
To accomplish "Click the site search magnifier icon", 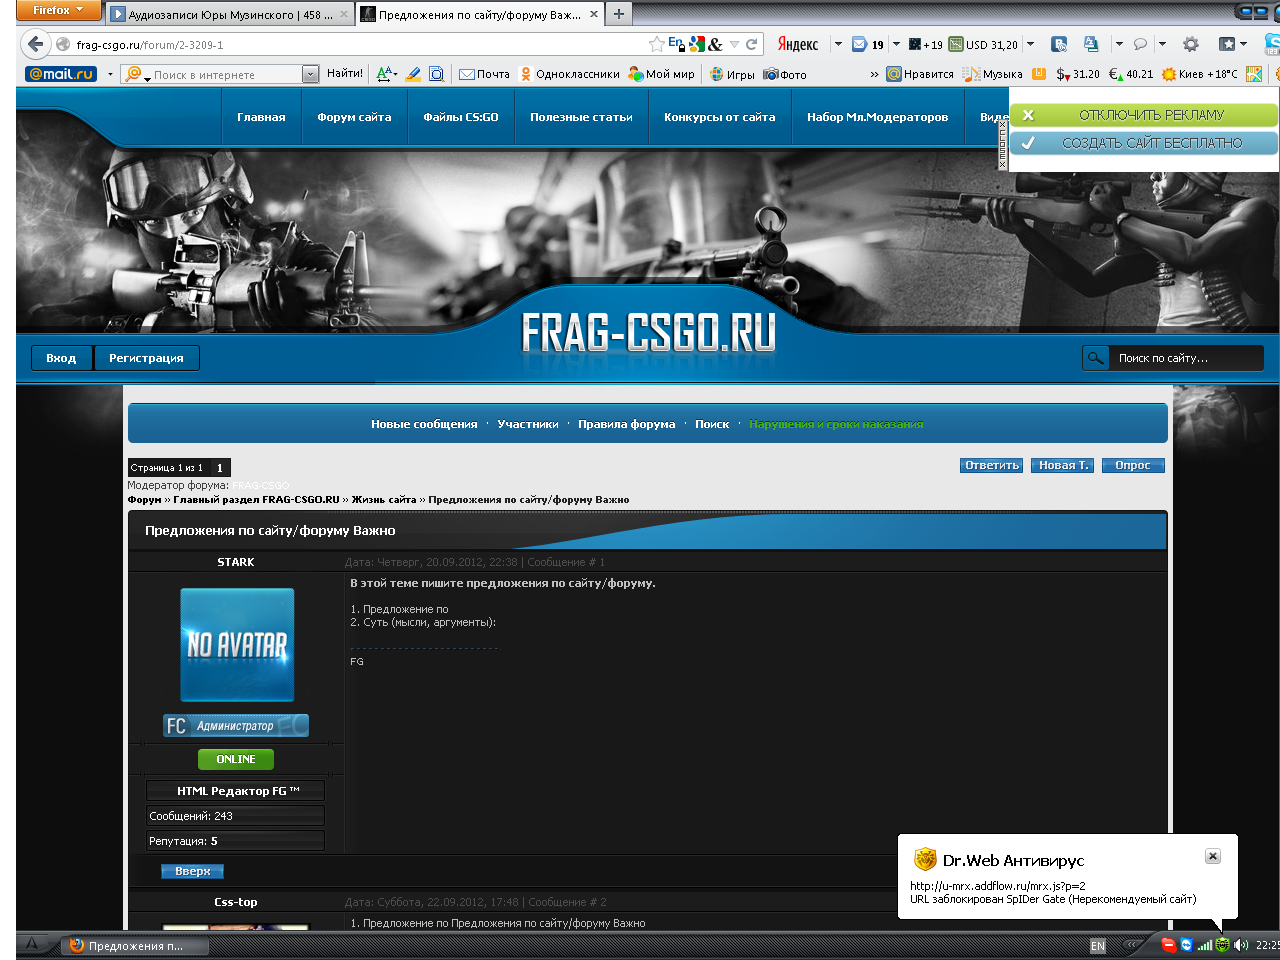I will tap(1096, 358).
